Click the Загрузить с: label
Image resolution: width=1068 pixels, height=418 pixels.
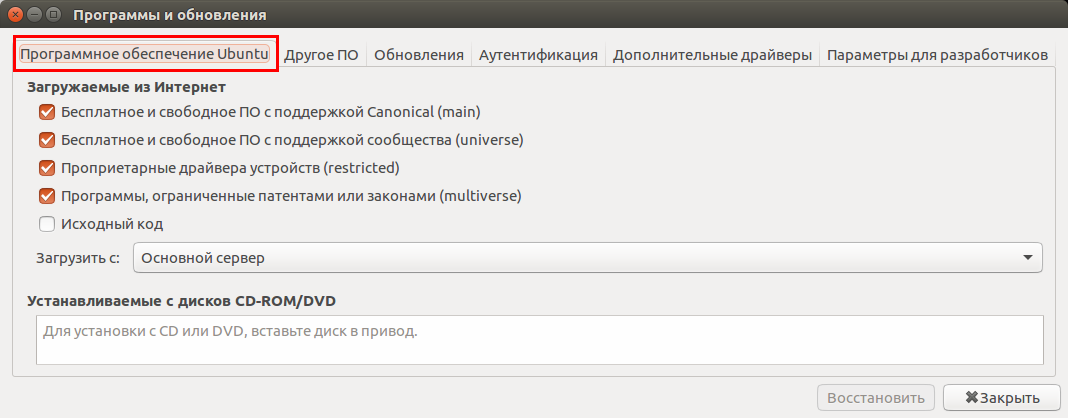pyautogui.click(x=78, y=258)
